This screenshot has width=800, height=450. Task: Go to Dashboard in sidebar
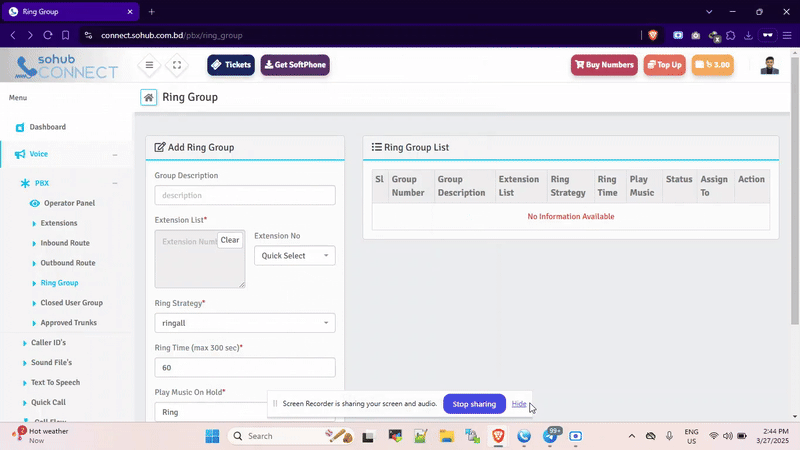47,127
